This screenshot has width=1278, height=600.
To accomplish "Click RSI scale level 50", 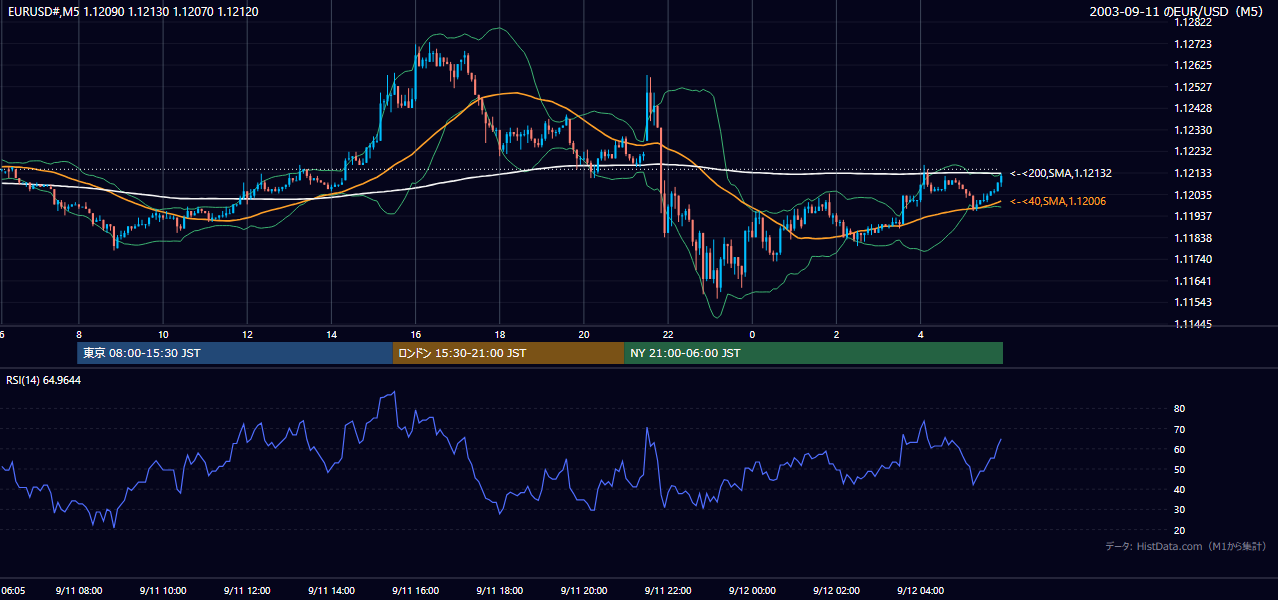I will pos(1179,470).
